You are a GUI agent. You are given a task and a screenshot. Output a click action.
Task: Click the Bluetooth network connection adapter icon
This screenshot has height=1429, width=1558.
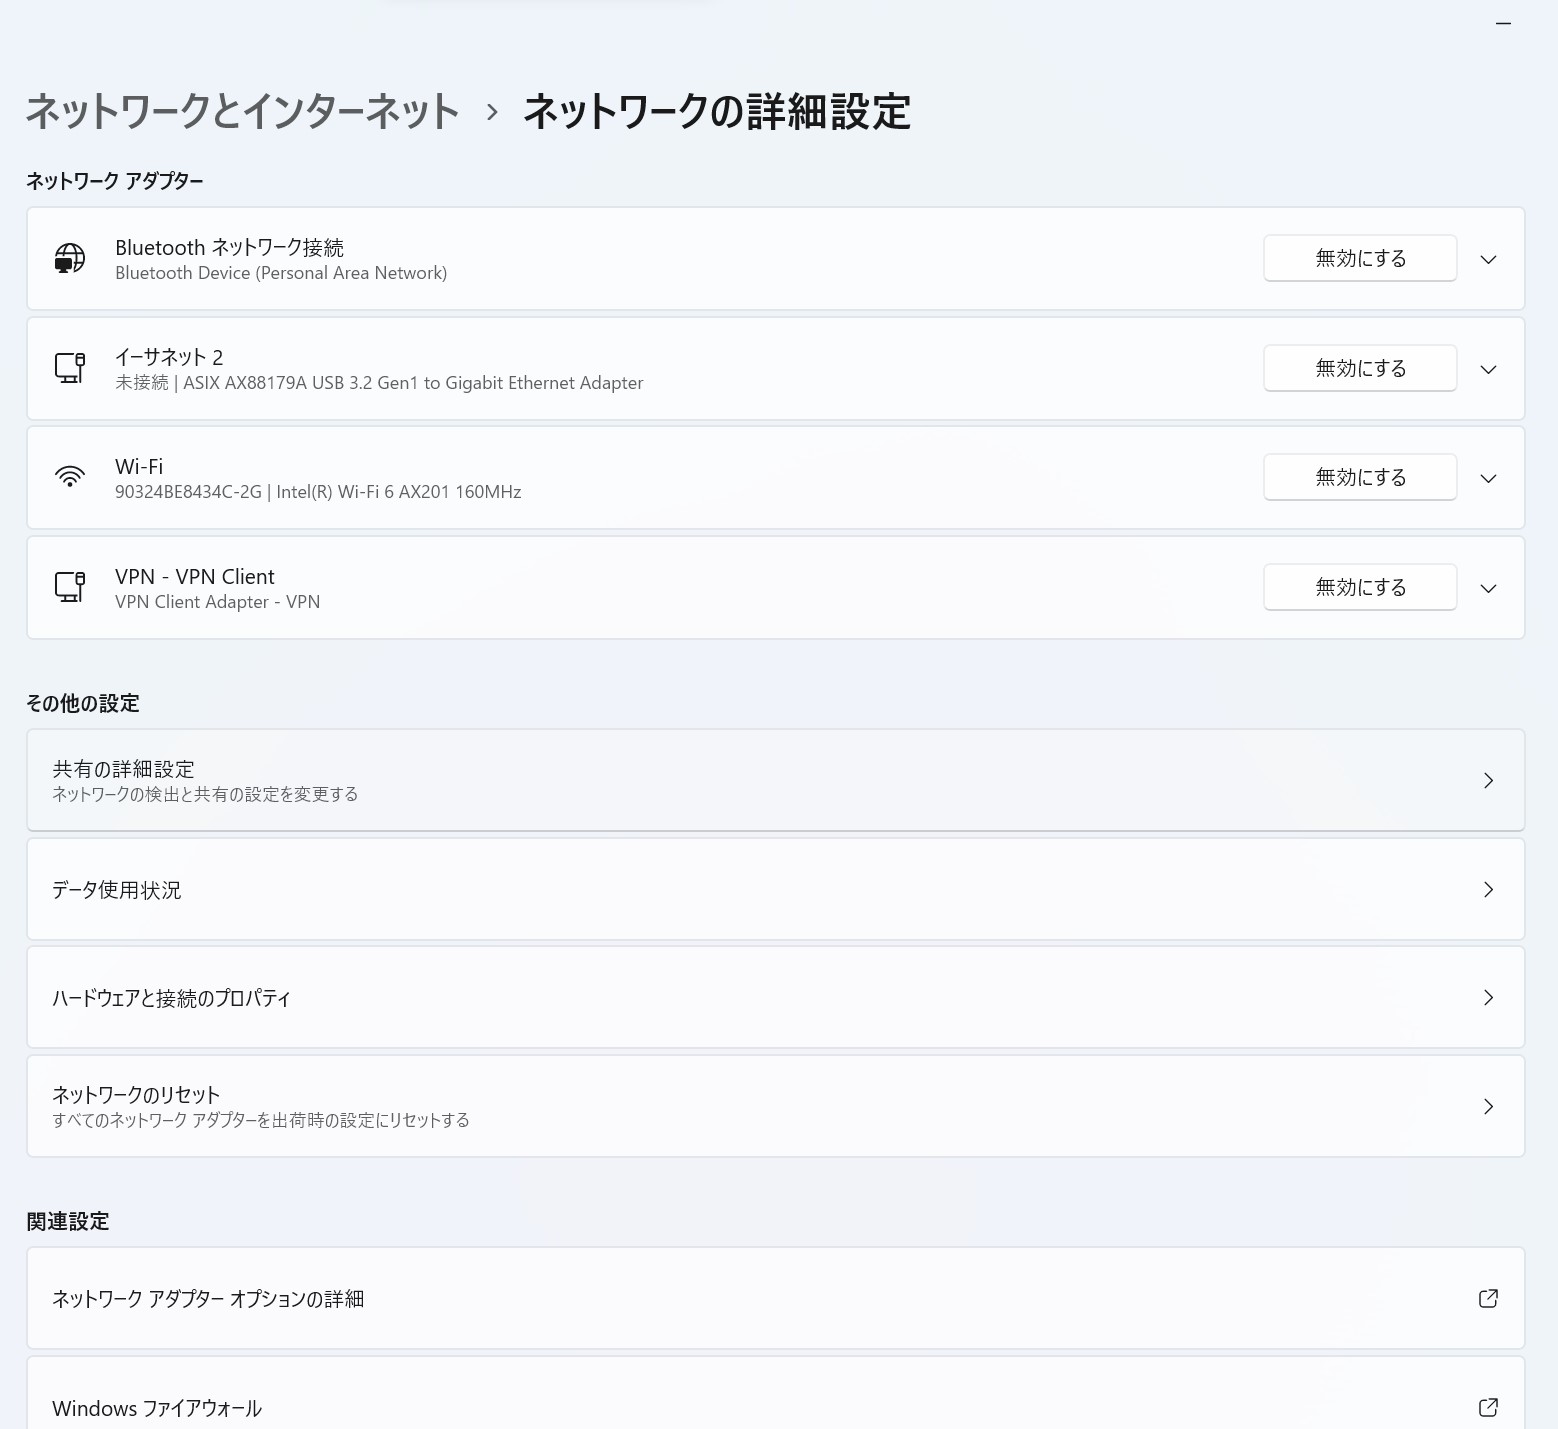coord(69,258)
